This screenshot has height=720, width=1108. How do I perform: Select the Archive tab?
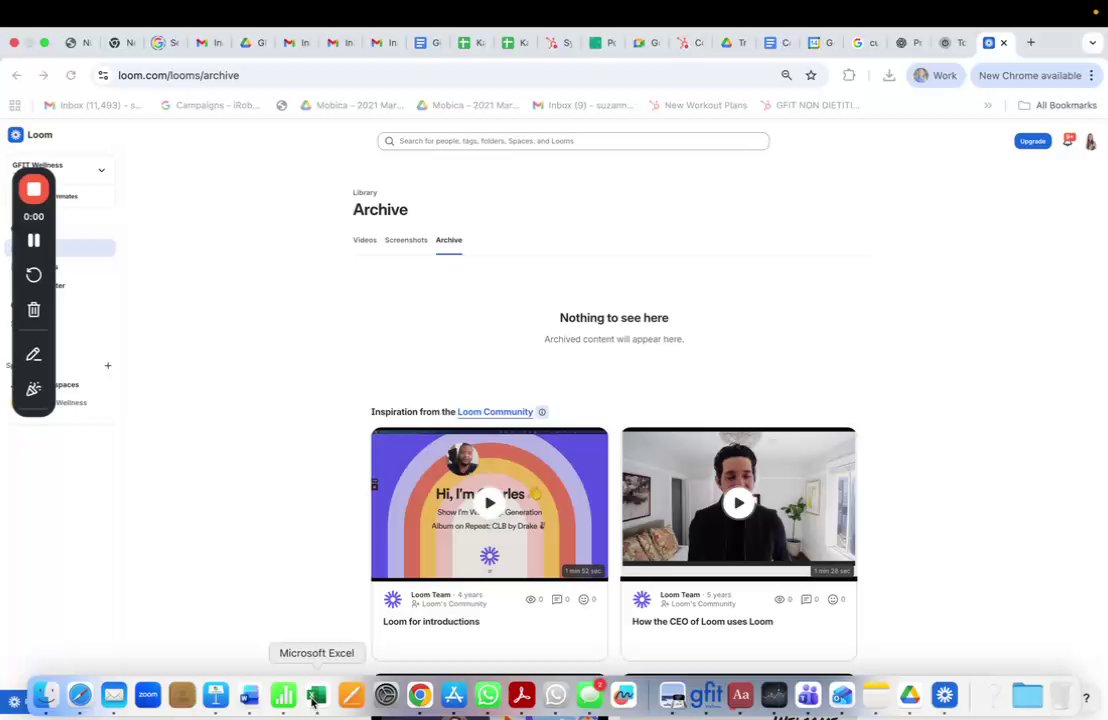449,240
